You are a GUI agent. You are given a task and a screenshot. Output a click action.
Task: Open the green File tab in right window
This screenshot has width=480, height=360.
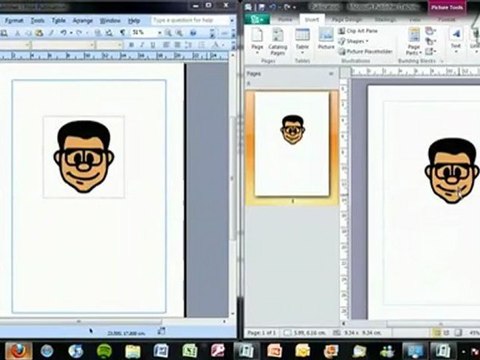(257, 19)
